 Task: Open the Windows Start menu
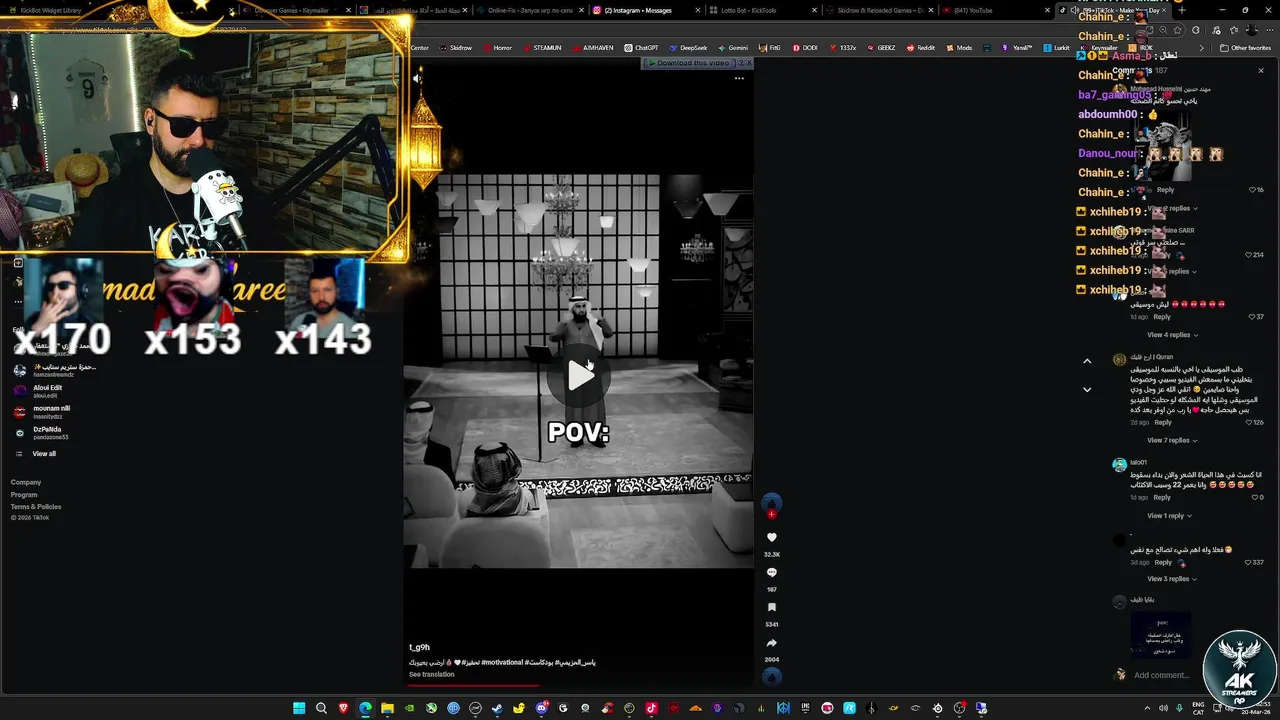299,708
